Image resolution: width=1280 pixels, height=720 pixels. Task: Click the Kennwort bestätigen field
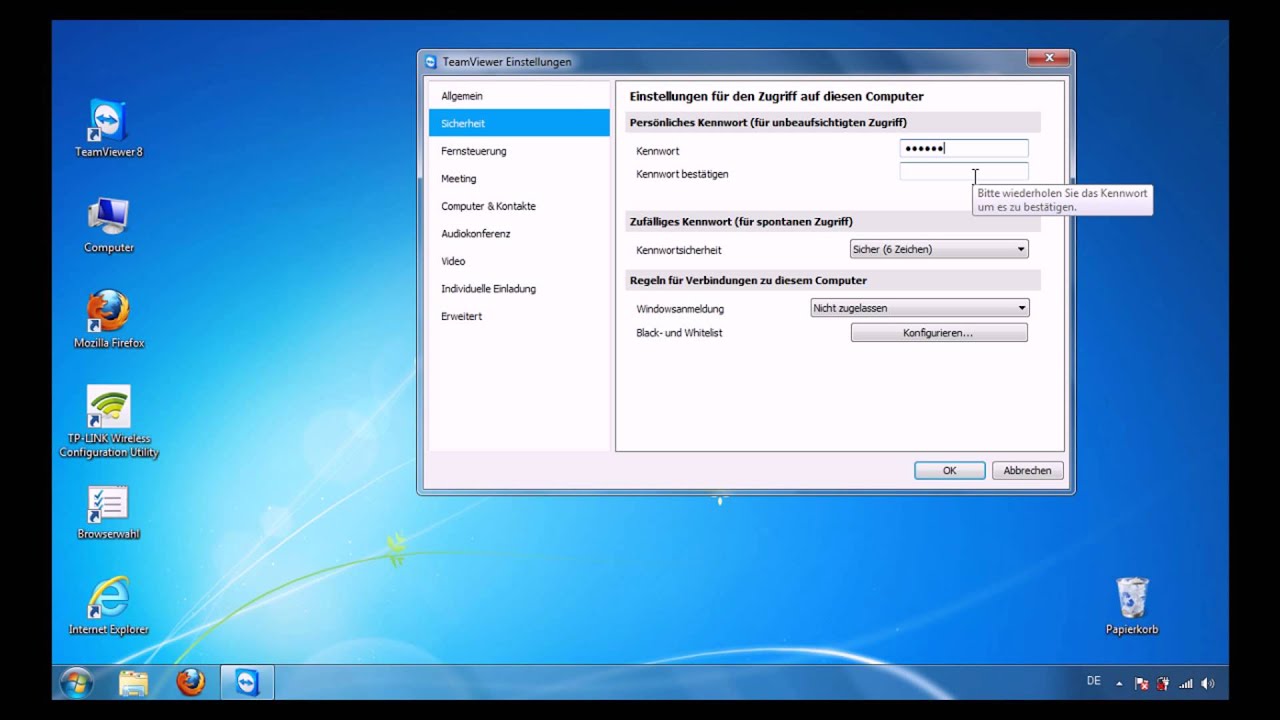point(964,172)
